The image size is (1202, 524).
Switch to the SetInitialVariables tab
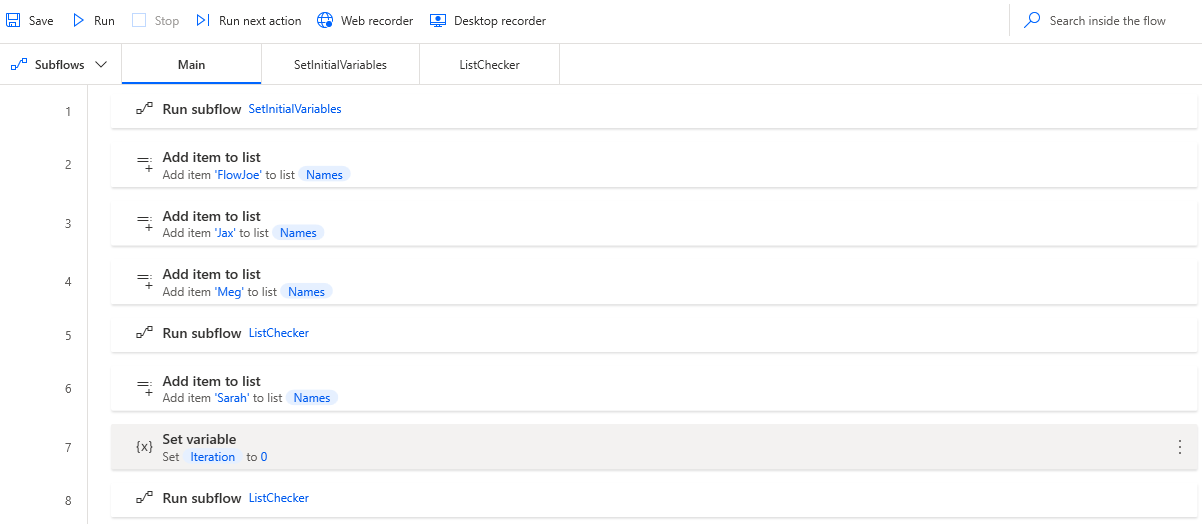coord(340,65)
